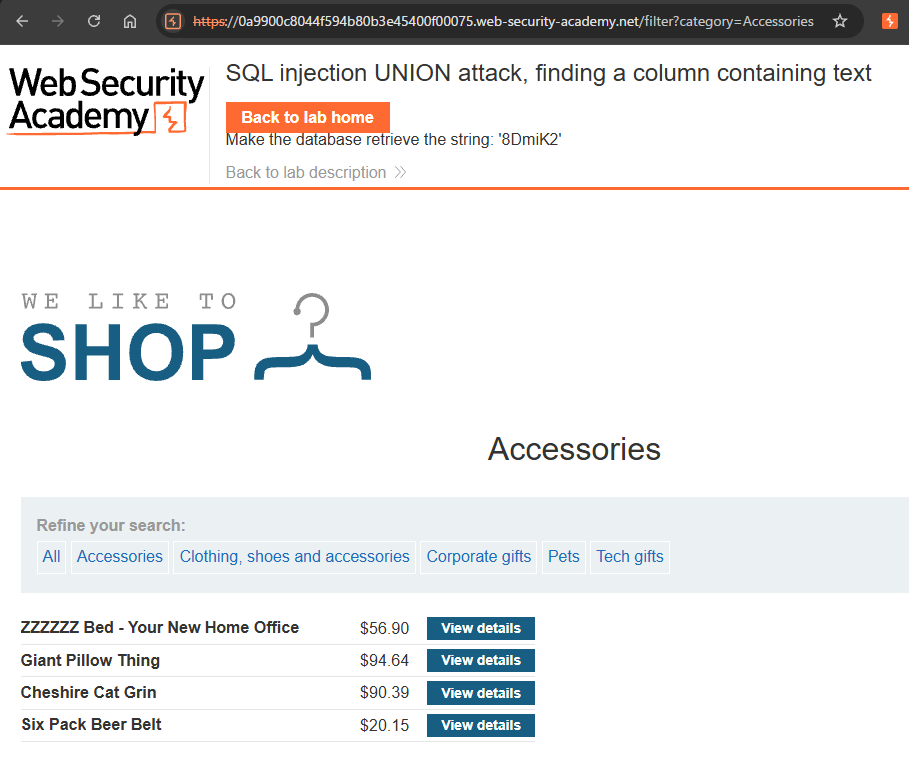The height and width of the screenshot is (778, 909).
Task: Open the Burp extension icon in toolbar
Action: click(x=889, y=21)
